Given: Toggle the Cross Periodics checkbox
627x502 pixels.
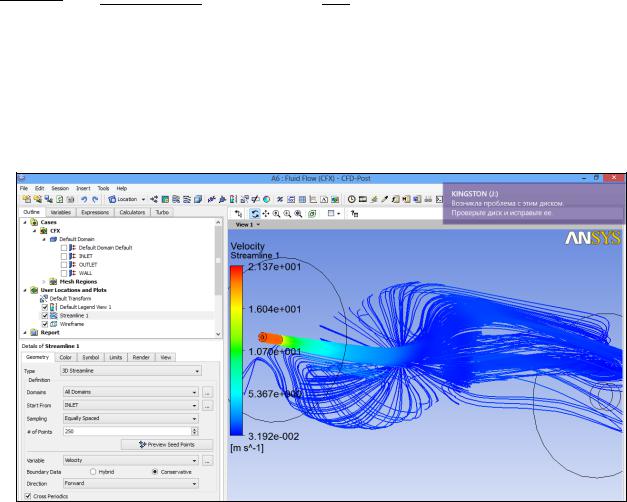Looking at the screenshot, I should point(28,496).
